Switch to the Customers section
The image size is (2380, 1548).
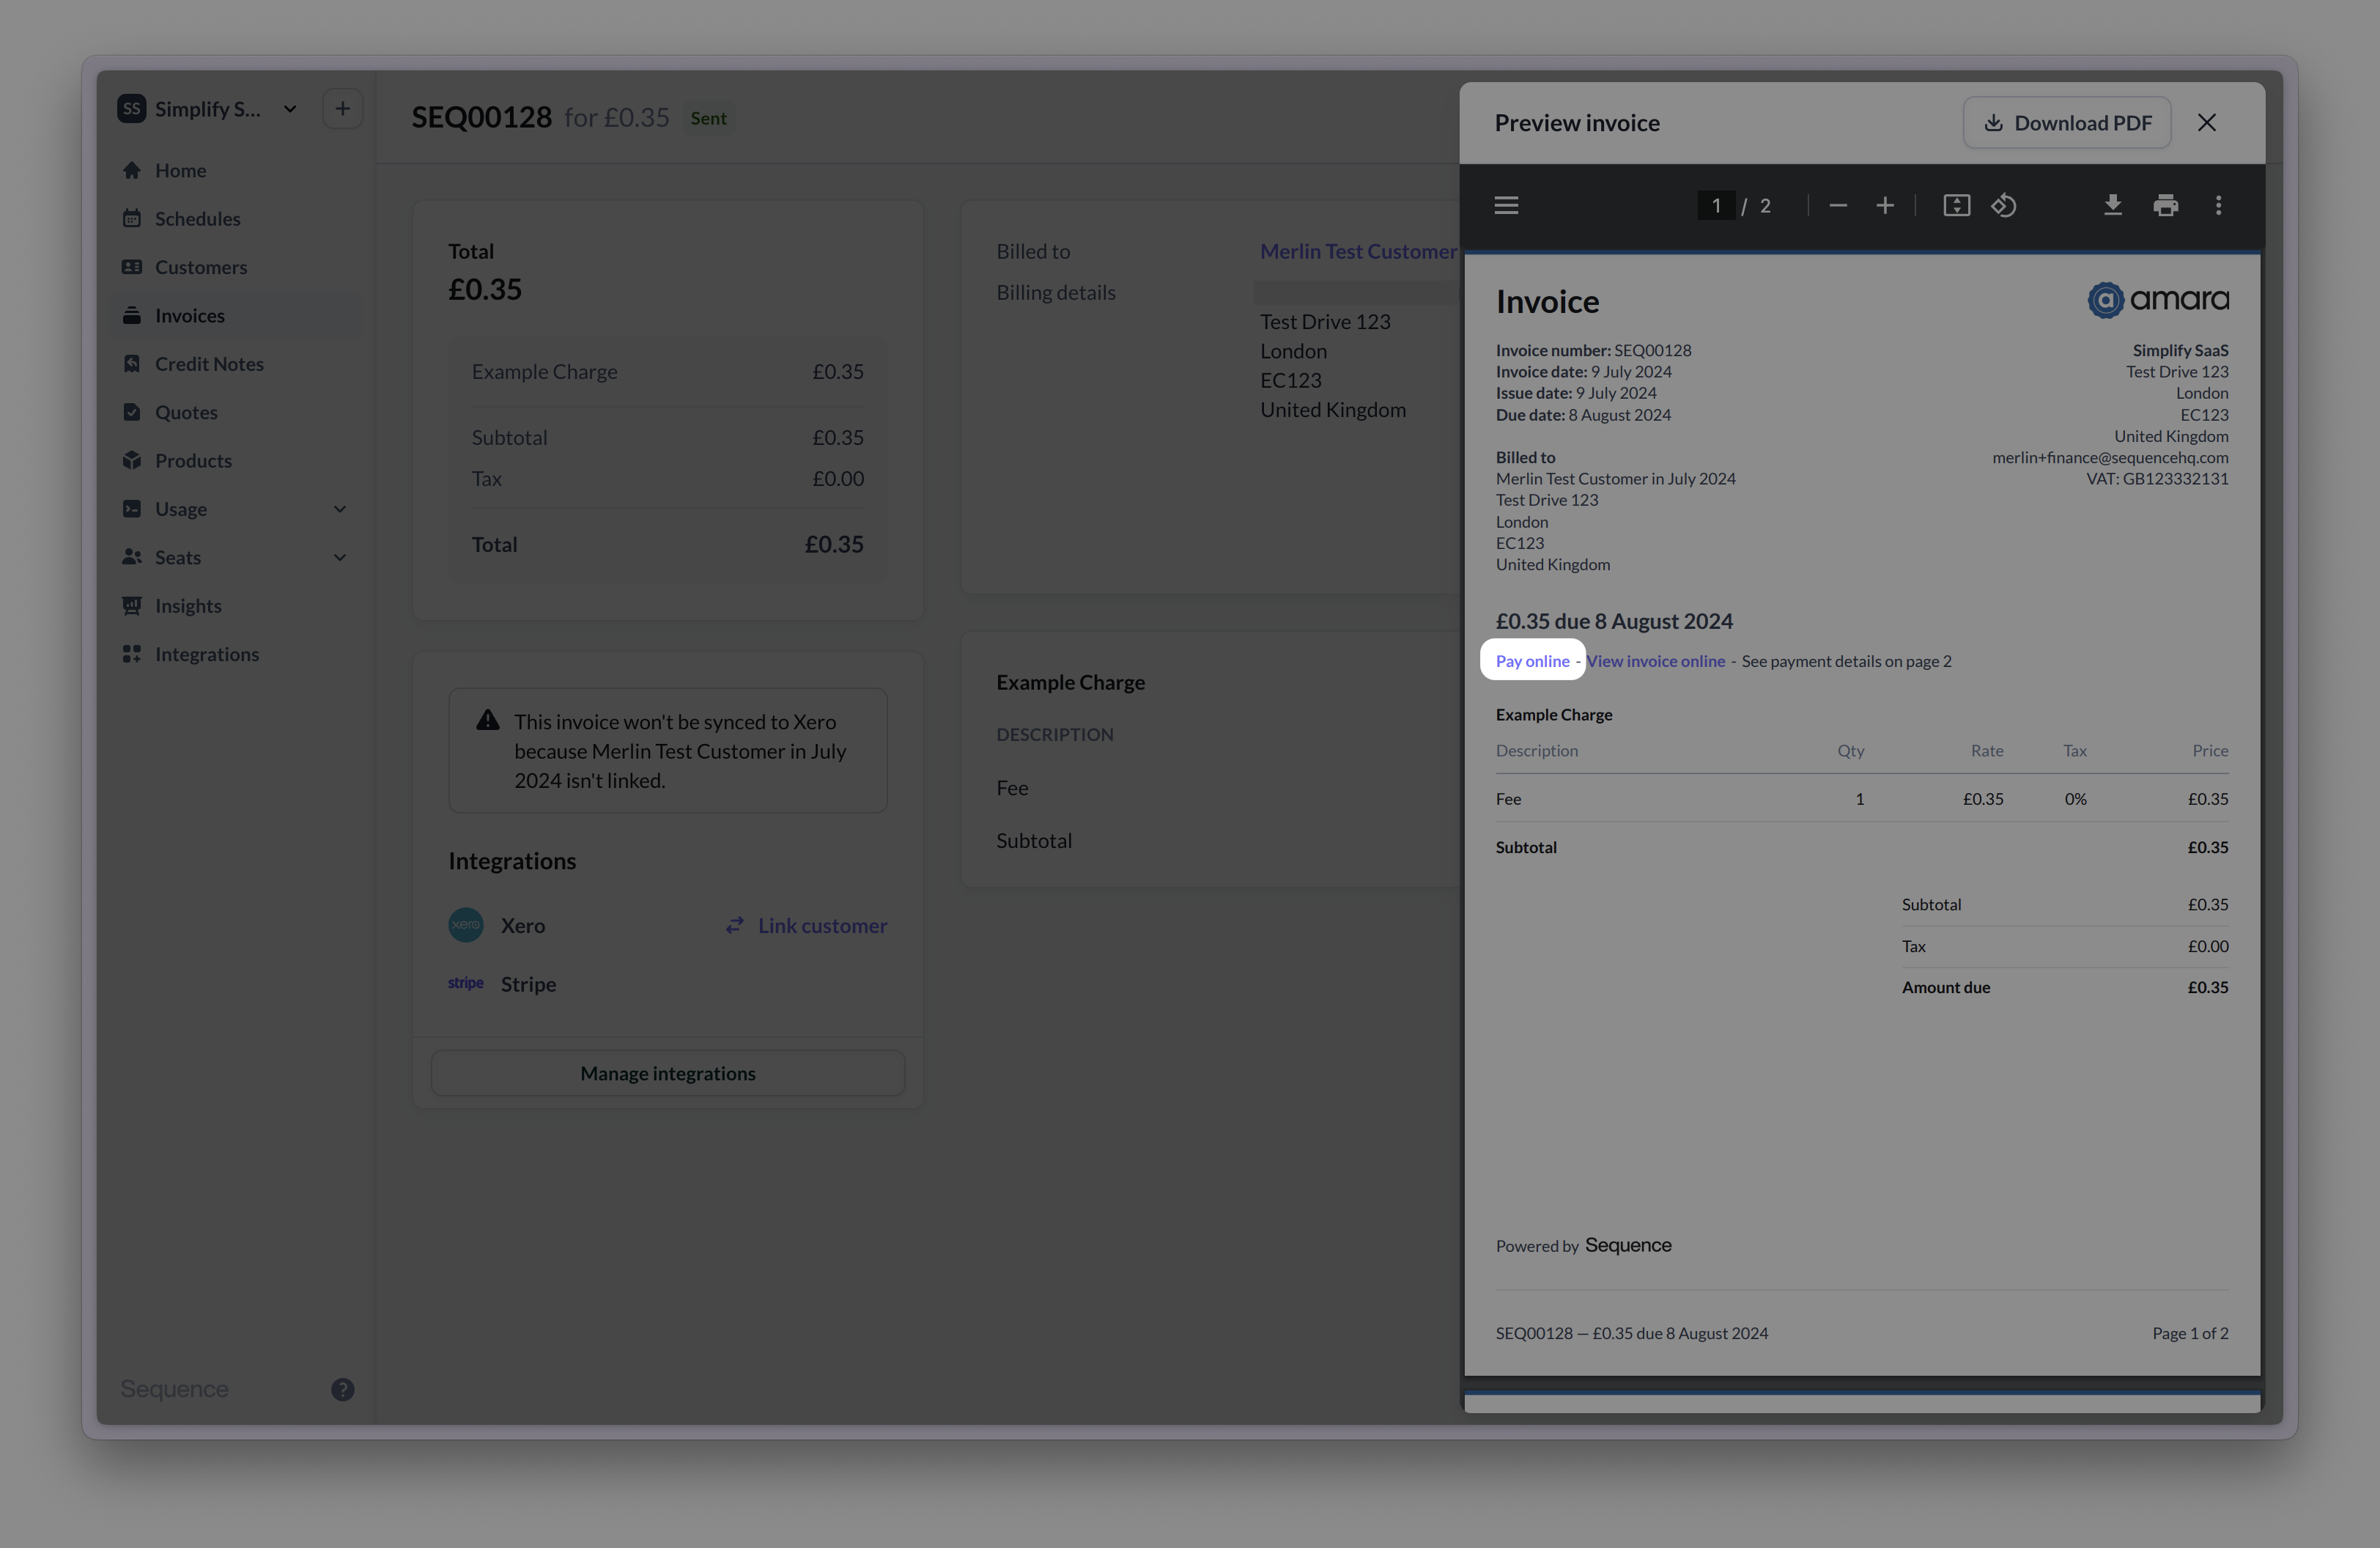pos(200,267)
